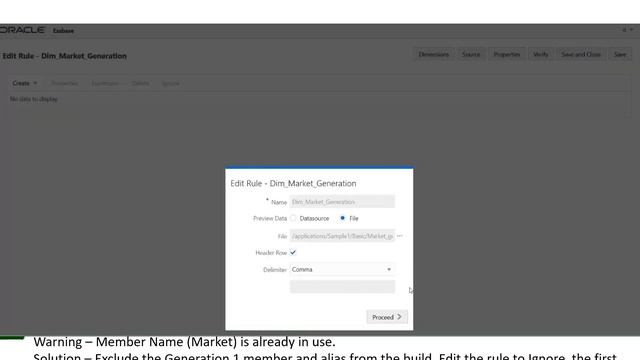The height and width of the screenshot is (360, 640).
Task: Click the Source button
Action: coord(471,54)
